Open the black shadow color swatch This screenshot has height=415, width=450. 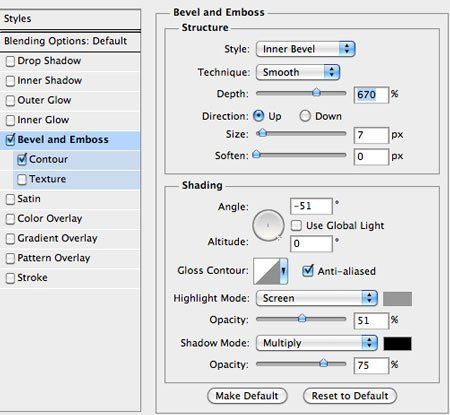point(397,344)
